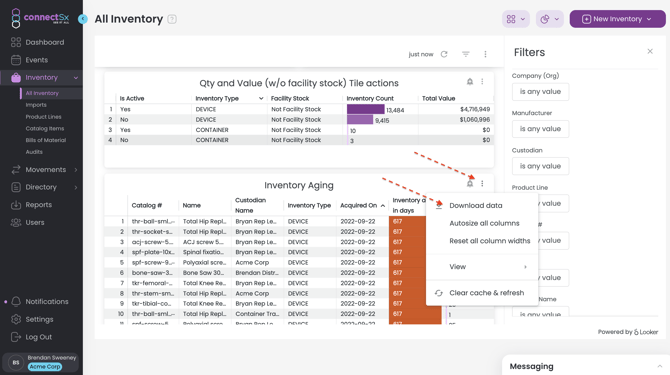The width and height of the screenshot is (670, 375).
Task: Choose Clear cache & refresh menu item
Action: coord(486,293)
